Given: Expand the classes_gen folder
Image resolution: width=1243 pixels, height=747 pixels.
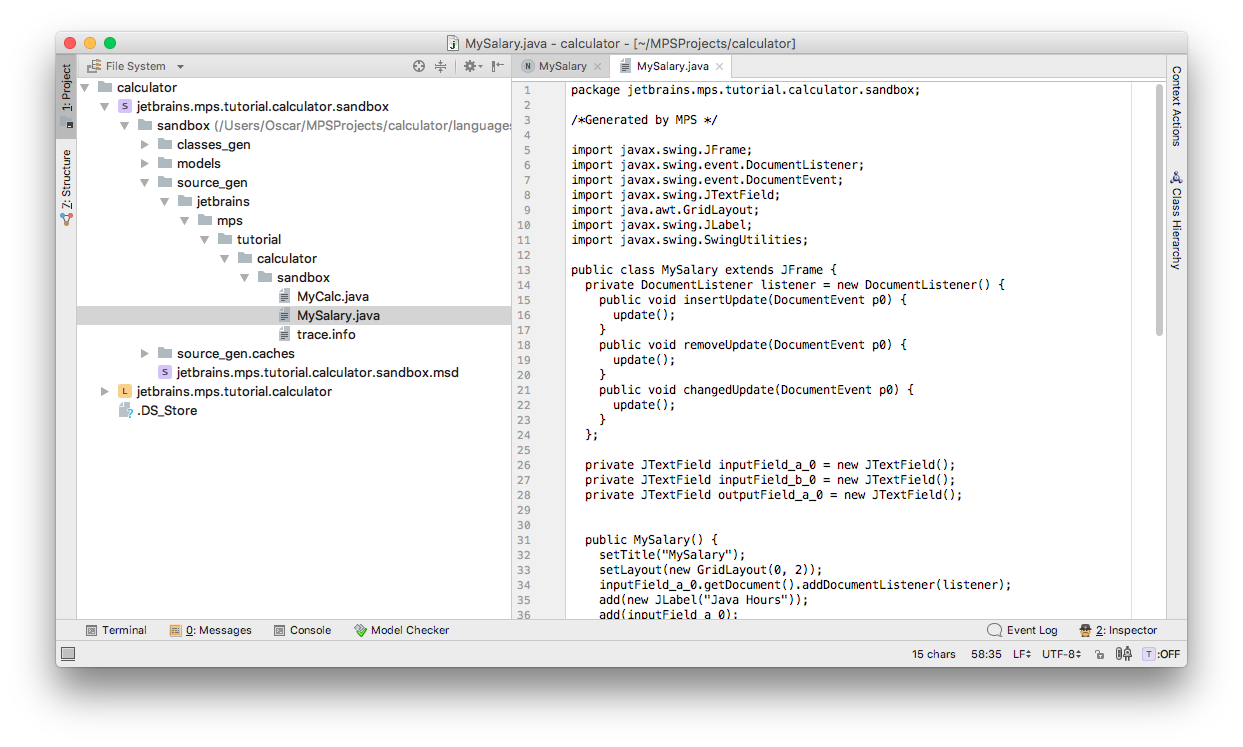Looking at the screenshot, I should [144, 144].
